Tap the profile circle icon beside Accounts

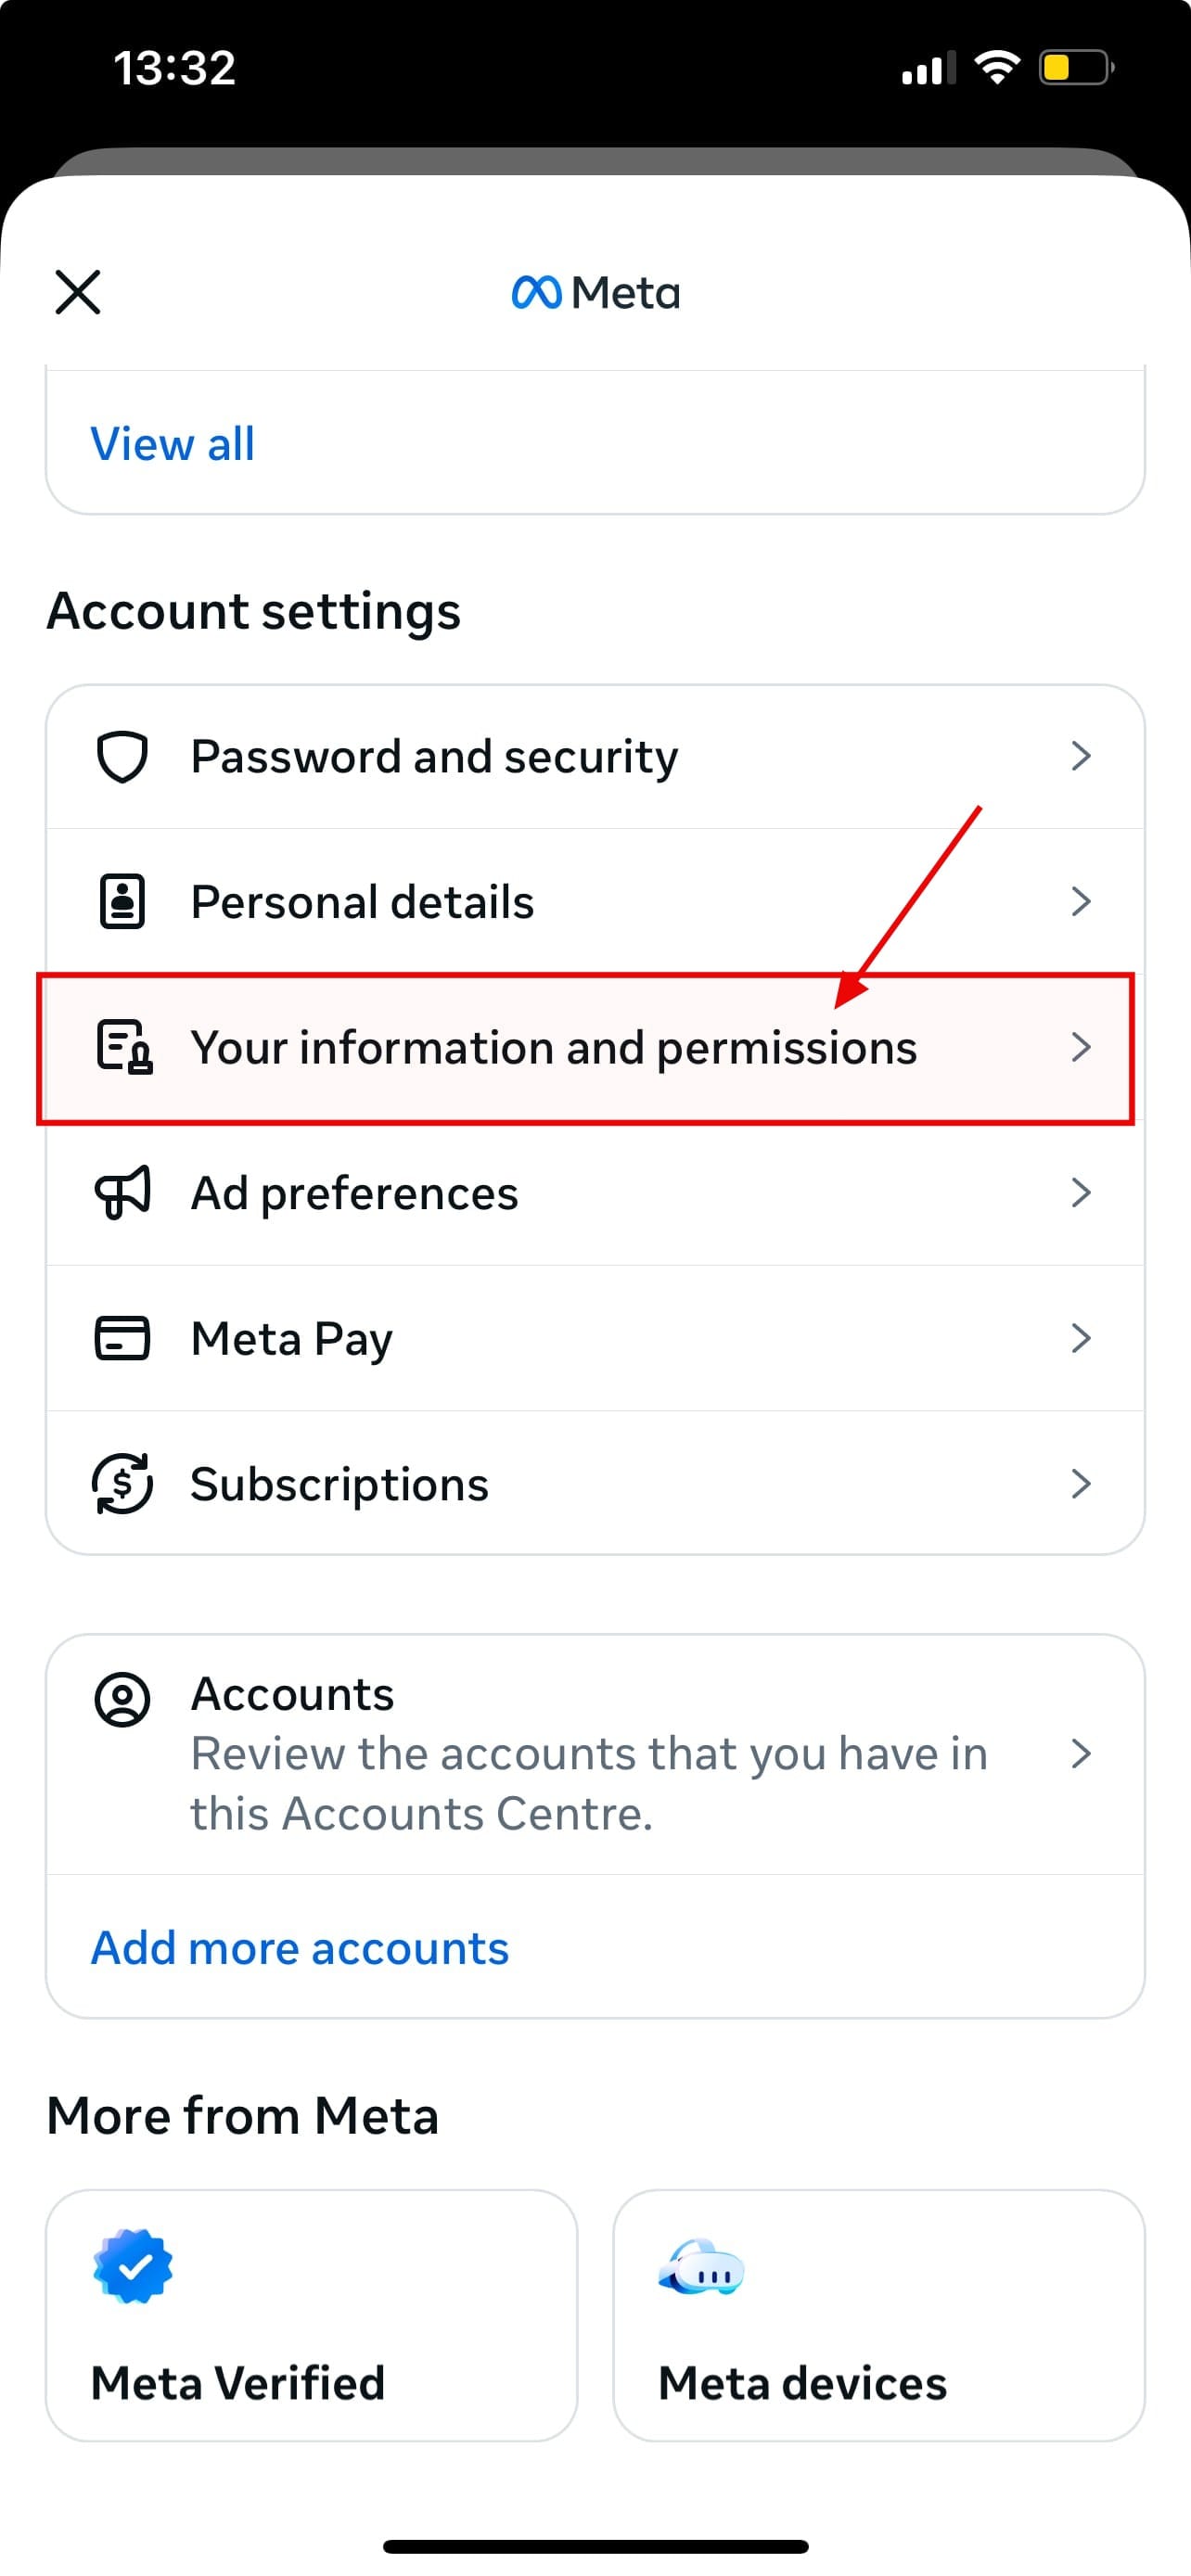[x=122, y=1699]
